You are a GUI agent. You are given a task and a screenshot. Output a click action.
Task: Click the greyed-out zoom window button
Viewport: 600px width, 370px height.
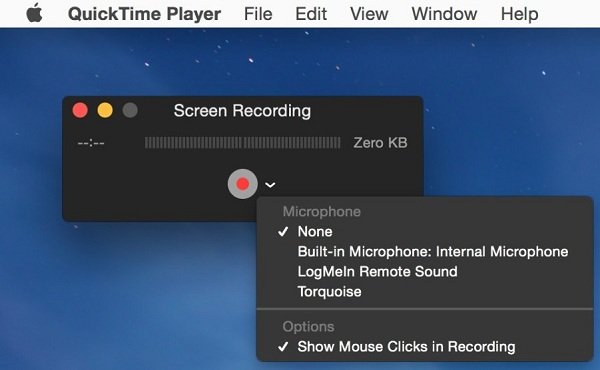pos(130,111)
